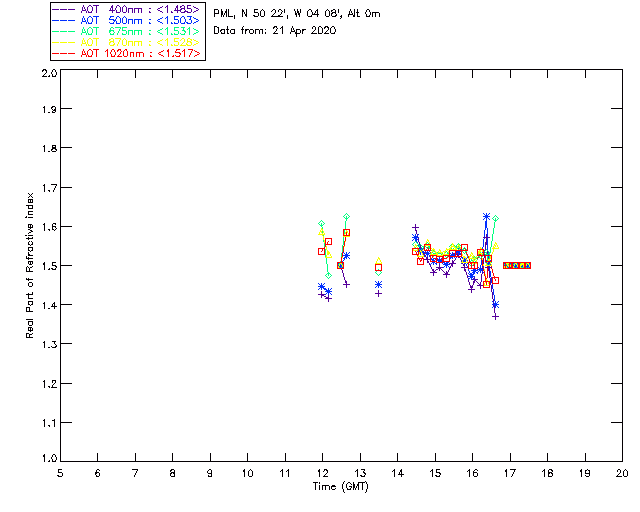
Task: Click the 7 hour x-axis label
Action: coord(135,473)
